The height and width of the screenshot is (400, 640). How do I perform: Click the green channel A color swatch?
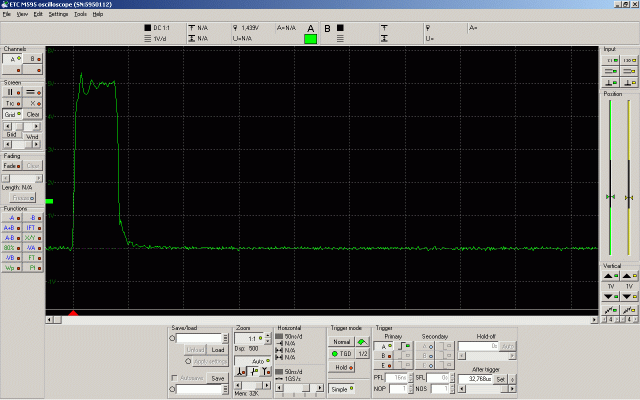311,38
